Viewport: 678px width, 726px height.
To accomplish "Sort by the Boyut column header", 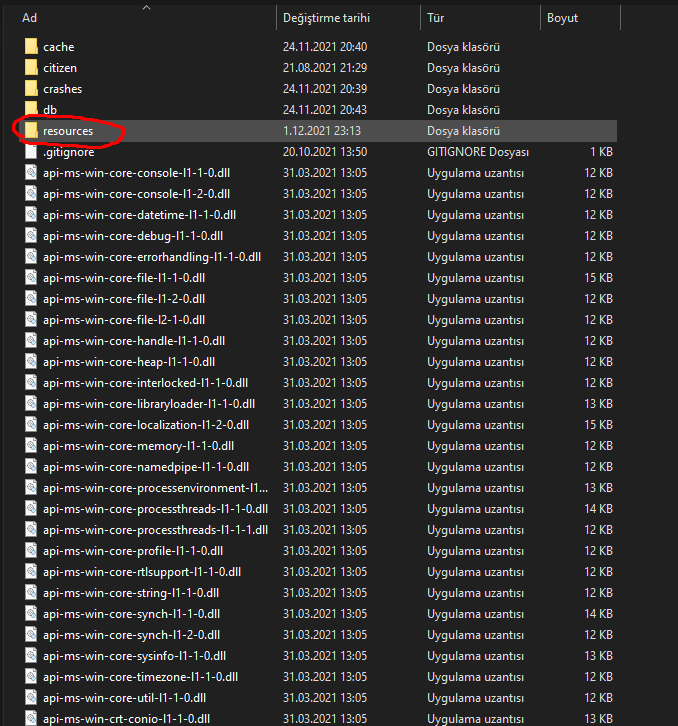I will coord(562,18).
